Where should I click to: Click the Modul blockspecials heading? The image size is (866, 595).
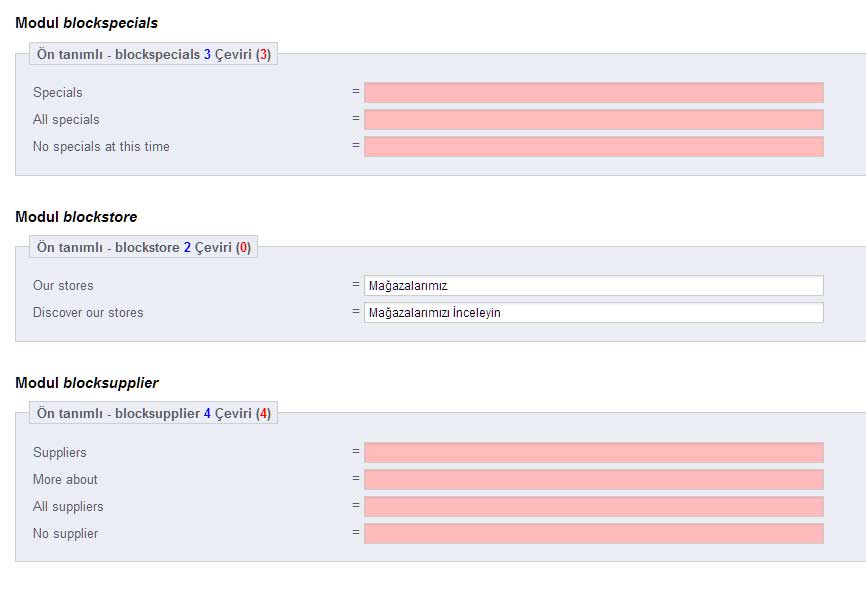86,23
